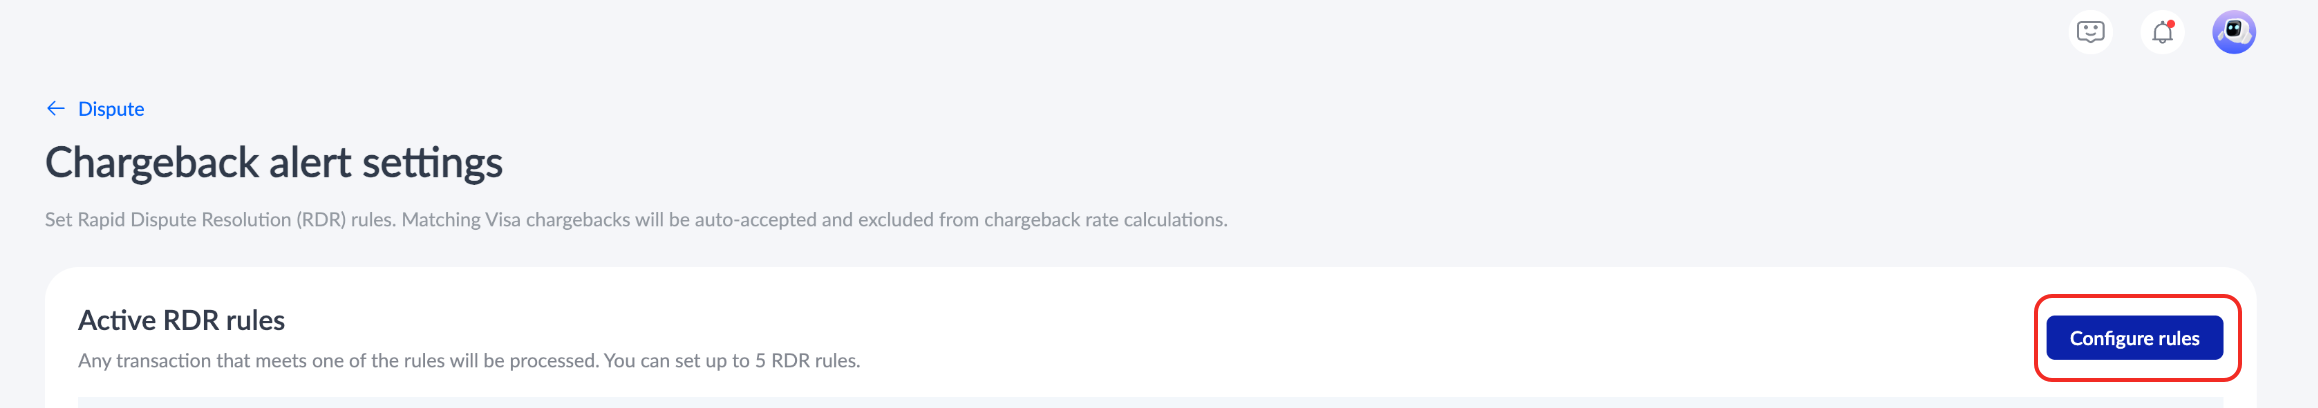Image resolution: width=2318 pixels, height=408 pixels.
Task: Click the word 'Matching' in the subtitle
Action: point(441,220)
